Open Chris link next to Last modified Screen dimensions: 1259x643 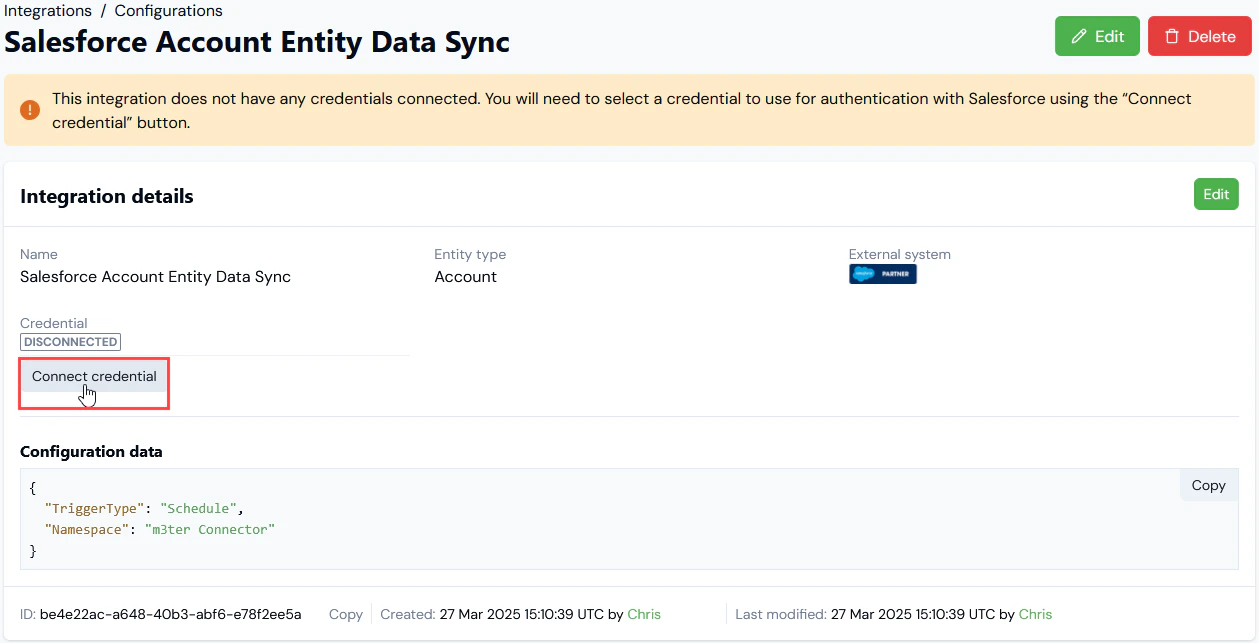(1035, 614)
